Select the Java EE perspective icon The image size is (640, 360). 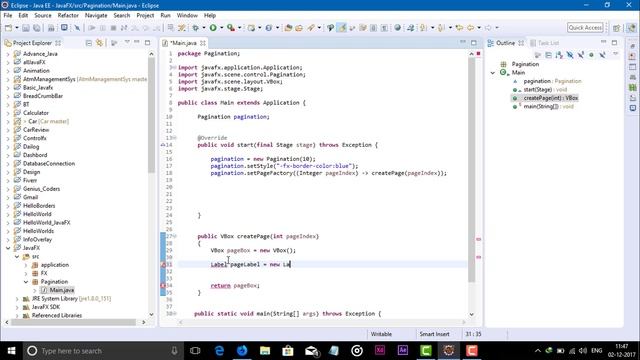(631, 28)
